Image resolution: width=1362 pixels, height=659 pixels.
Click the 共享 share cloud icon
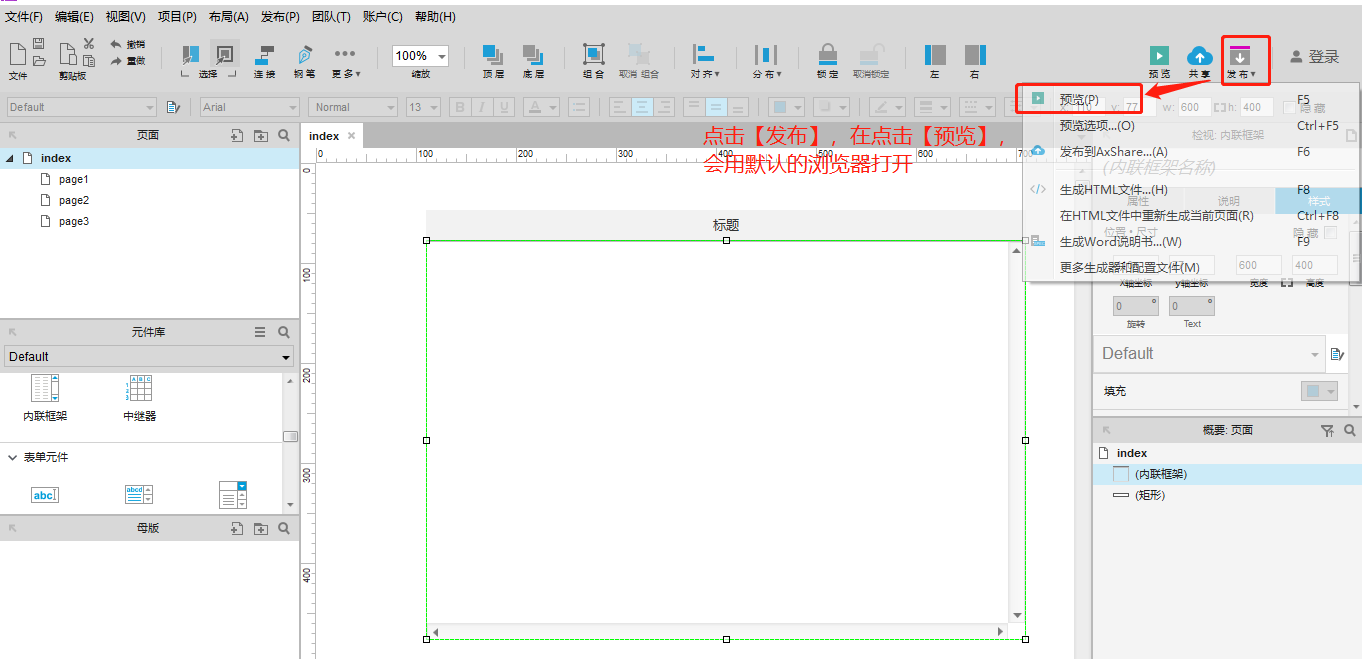[x=1199, y=56]
